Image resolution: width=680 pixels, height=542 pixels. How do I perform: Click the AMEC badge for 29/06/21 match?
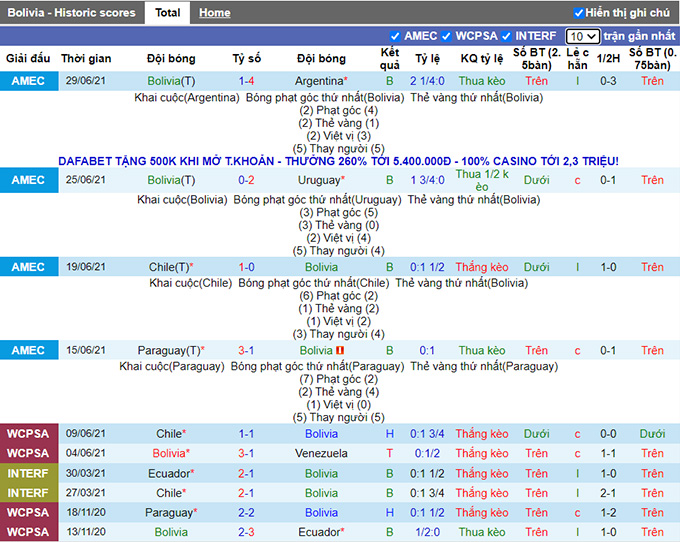[x=27, y=81]
